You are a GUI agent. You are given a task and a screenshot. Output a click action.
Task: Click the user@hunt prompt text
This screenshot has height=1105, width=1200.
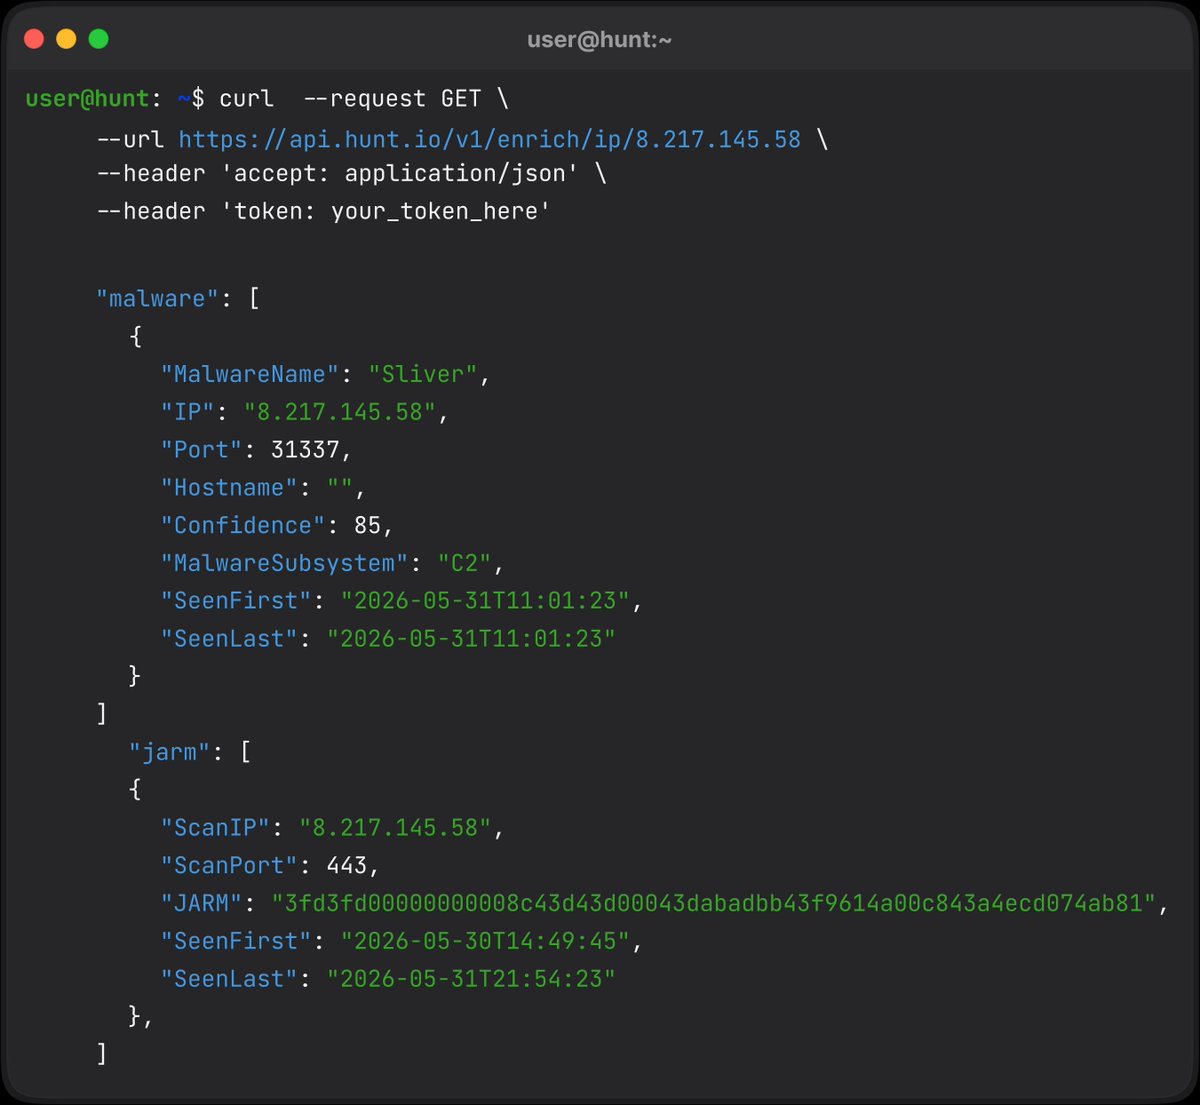click(x=87, y=99)
